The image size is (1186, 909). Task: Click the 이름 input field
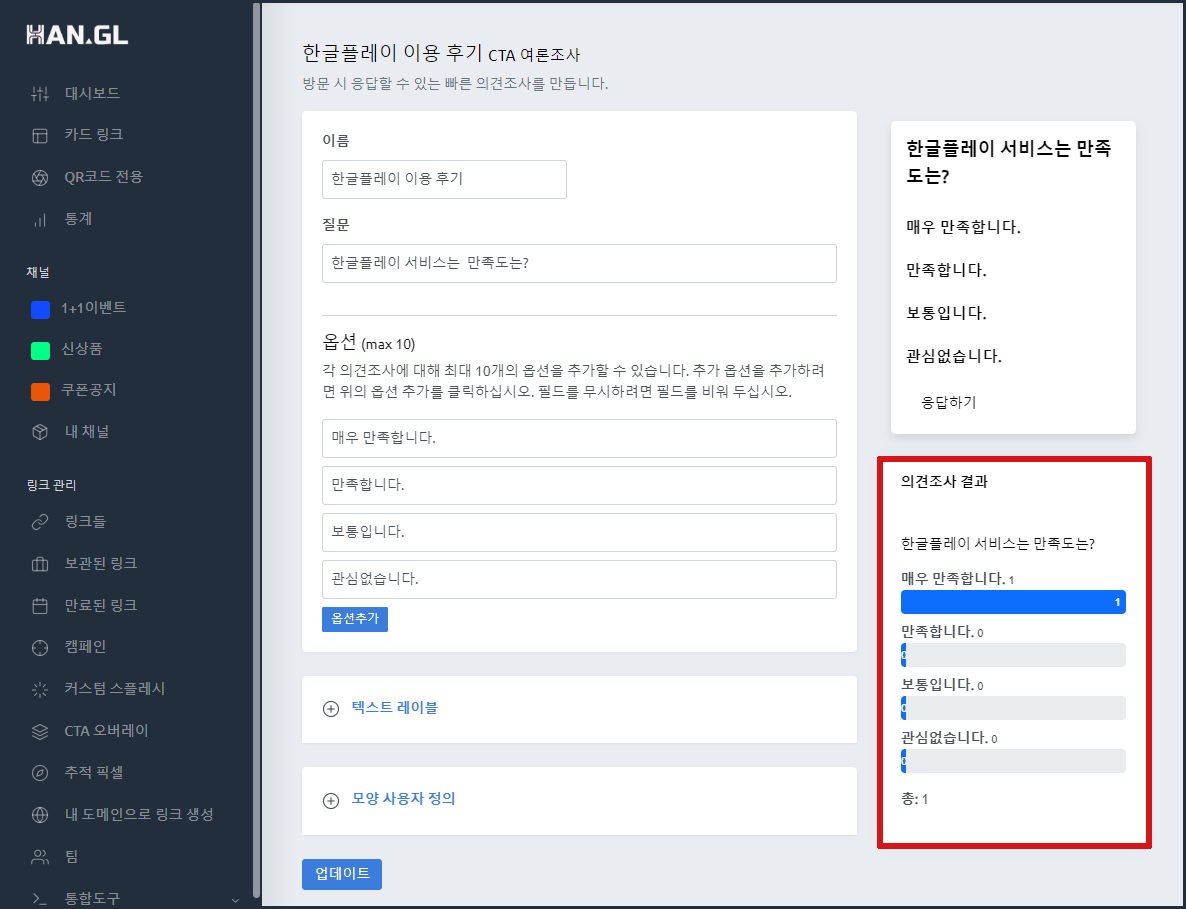coord(444,179)
